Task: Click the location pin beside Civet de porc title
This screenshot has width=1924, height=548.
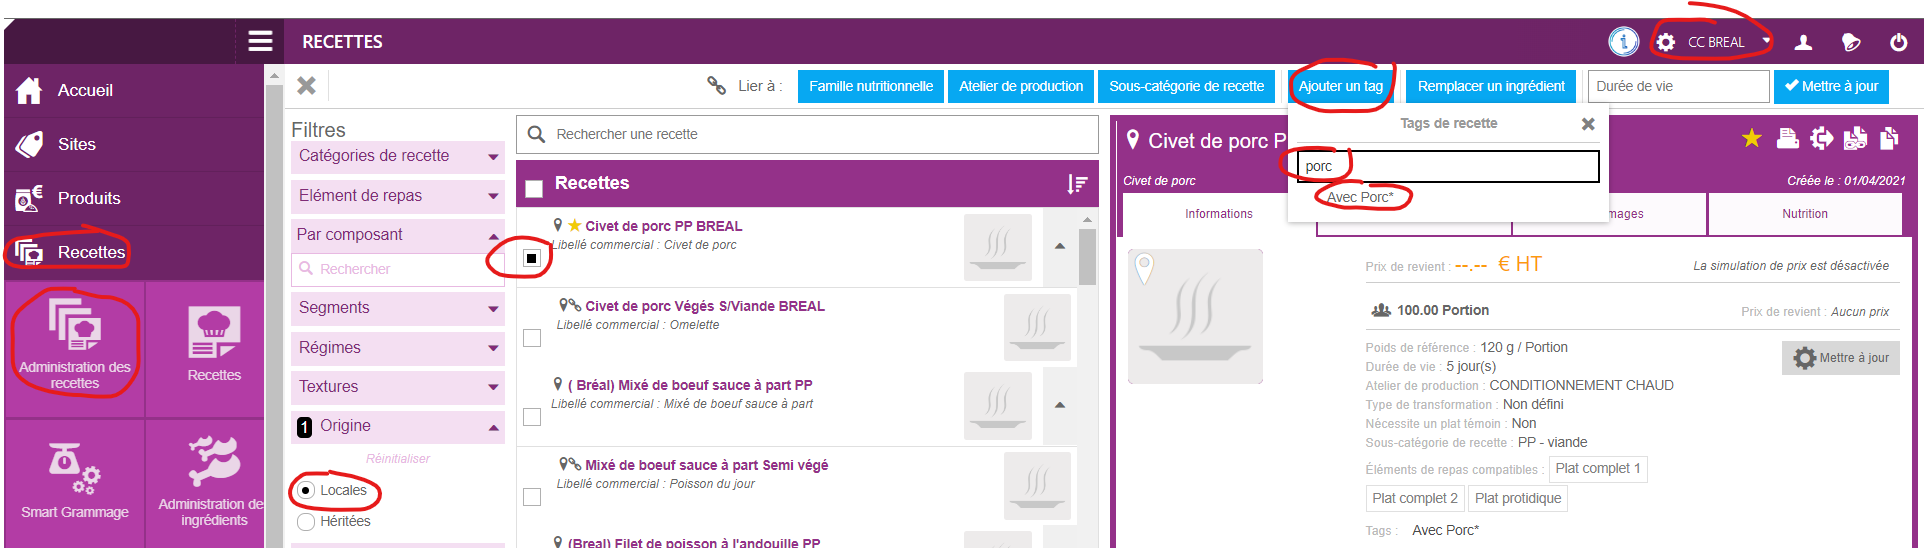Action: click(1132, 140)
